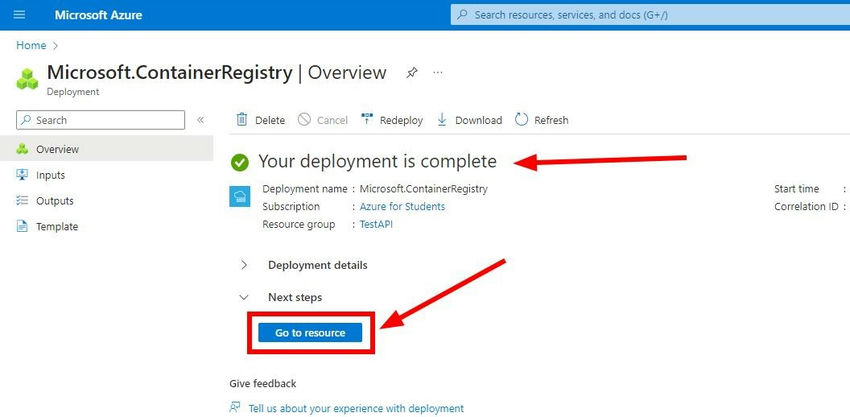The image size is (850, 417).
Task: Collapse the sidebar with double chevron
Action: [201, 120]
